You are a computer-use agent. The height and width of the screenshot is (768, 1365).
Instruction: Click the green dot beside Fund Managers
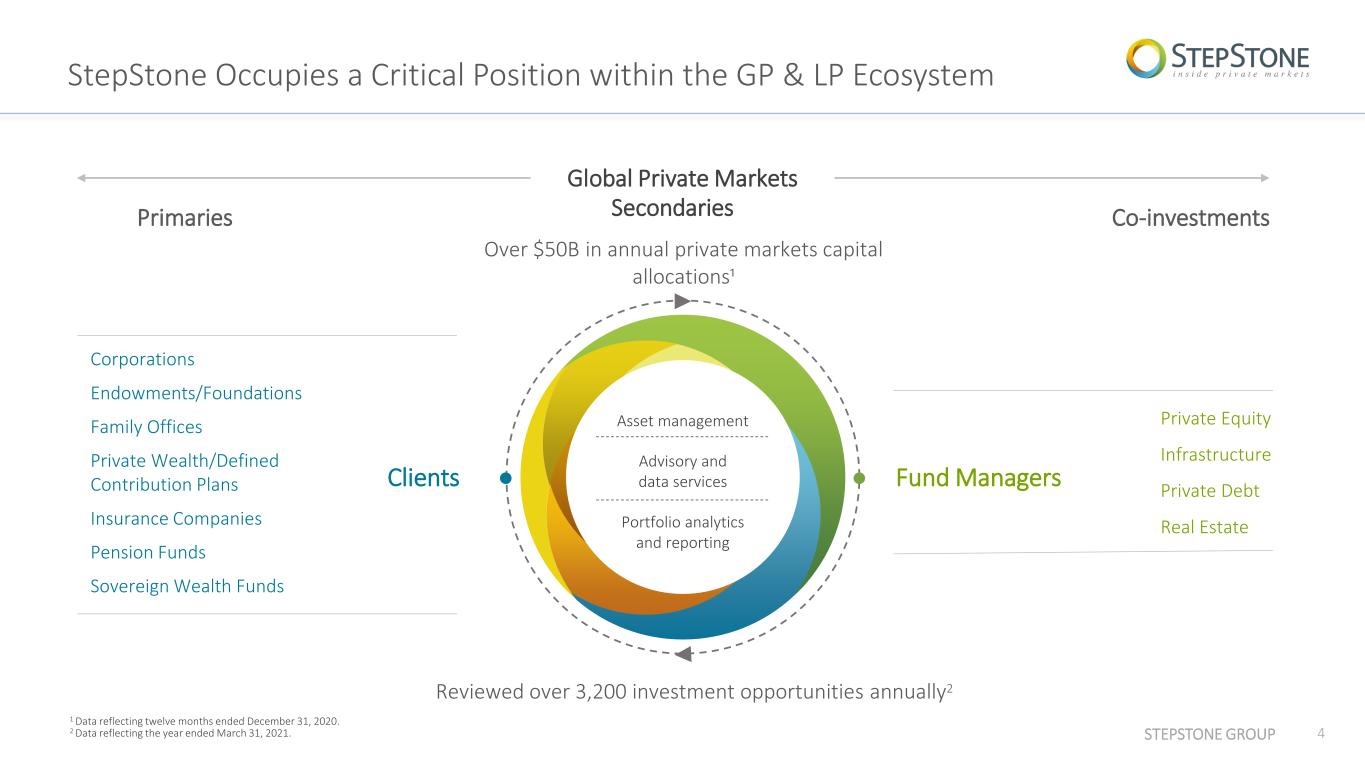pyautogui.click(x=859, y=479)
